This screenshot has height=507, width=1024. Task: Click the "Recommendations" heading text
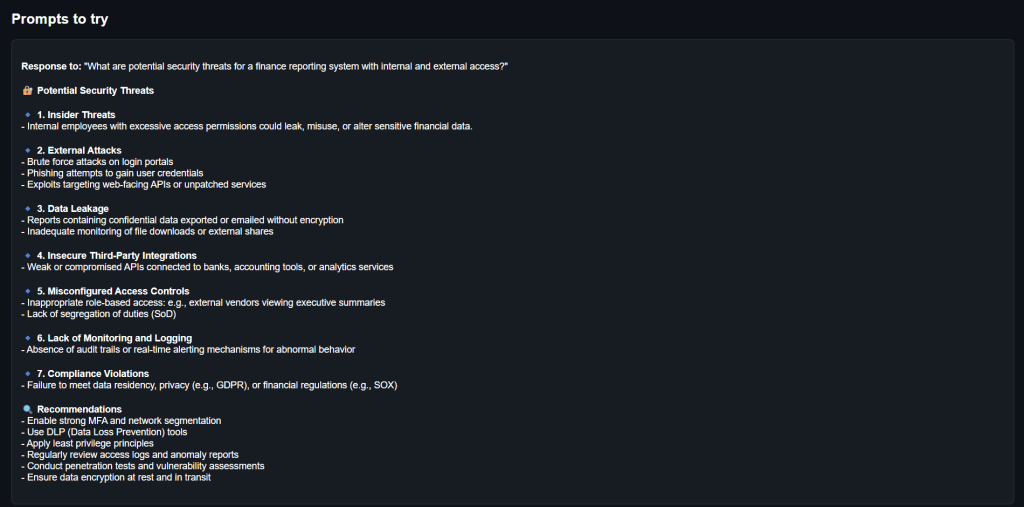pos(79,409)
